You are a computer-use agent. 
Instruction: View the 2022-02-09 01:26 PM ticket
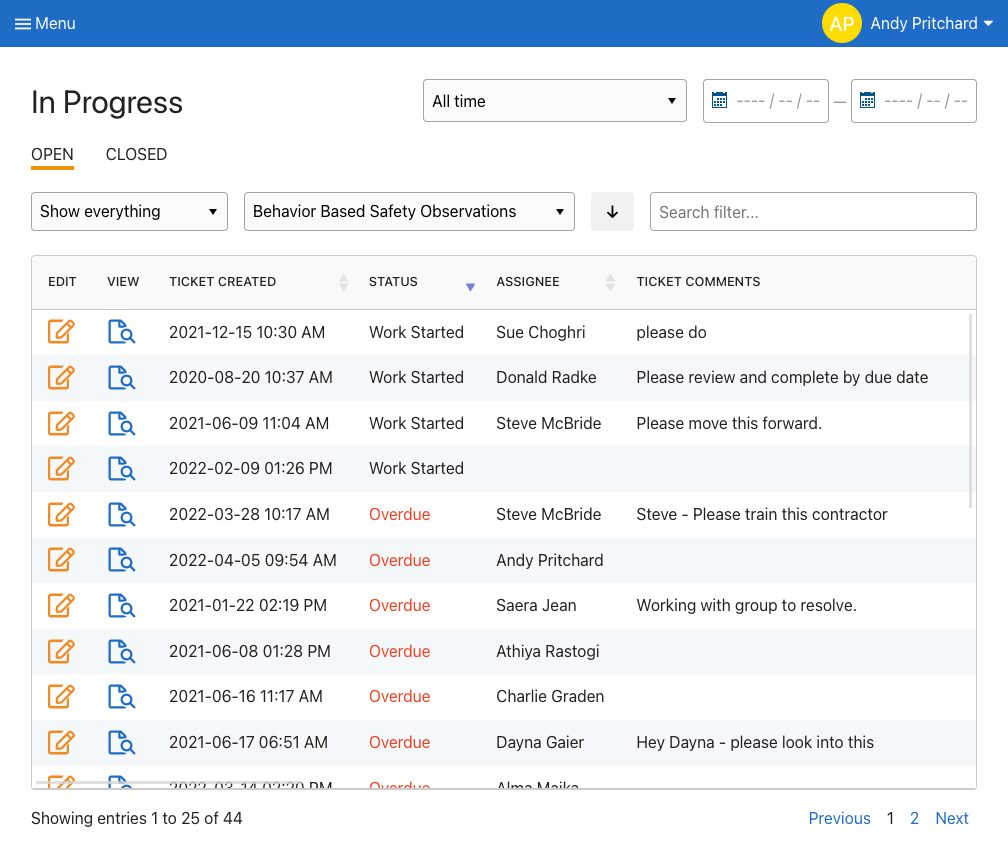point(122,468)
